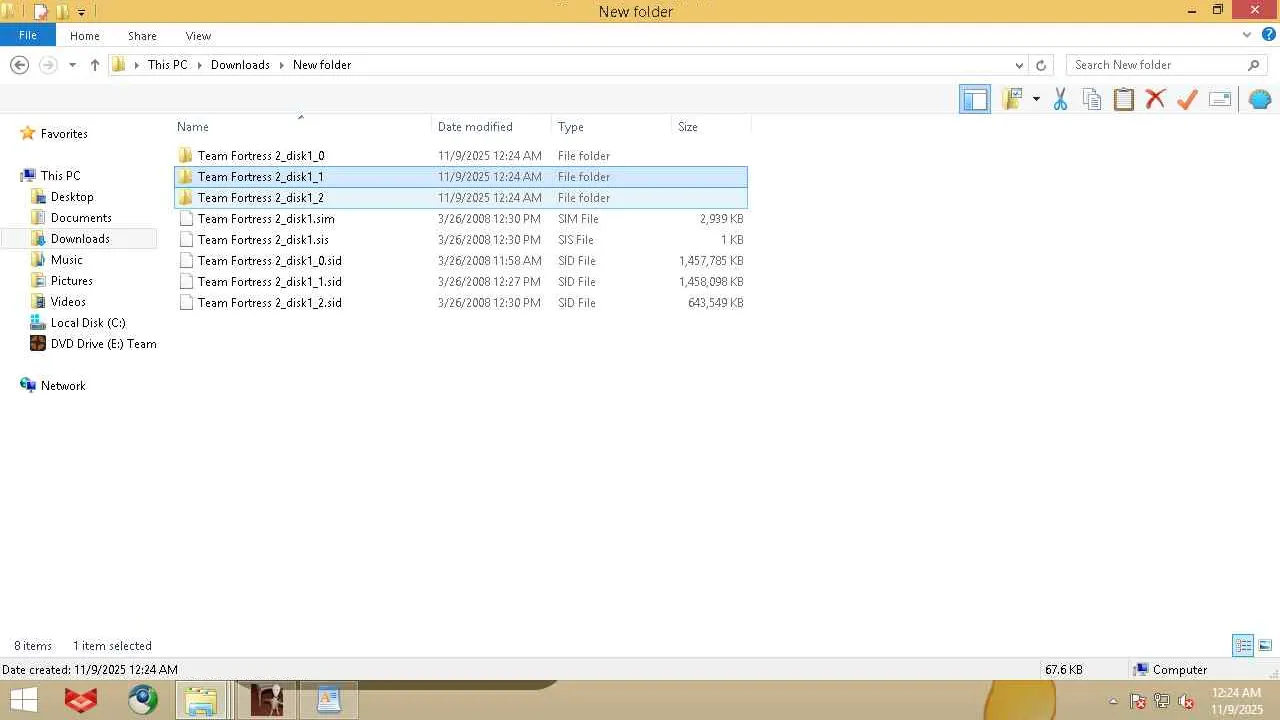Go up one folder level

tap(95, 65)
